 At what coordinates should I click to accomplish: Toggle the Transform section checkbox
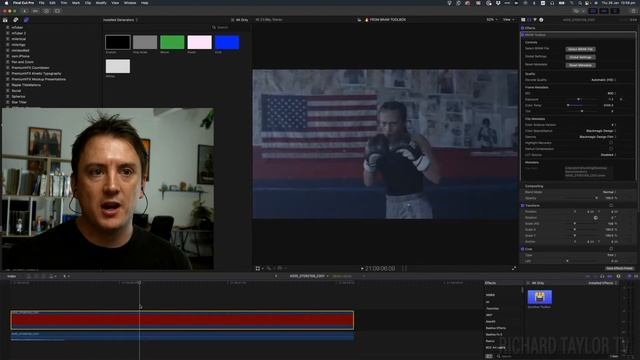(522, 205)
